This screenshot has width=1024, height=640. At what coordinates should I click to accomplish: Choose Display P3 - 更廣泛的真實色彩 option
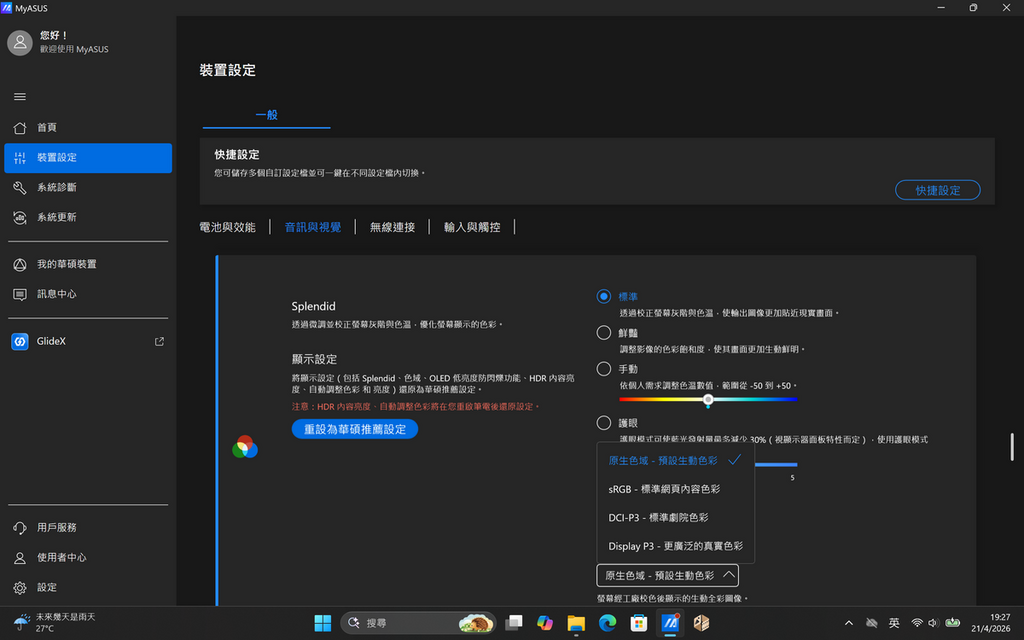[x=675, y=546]
